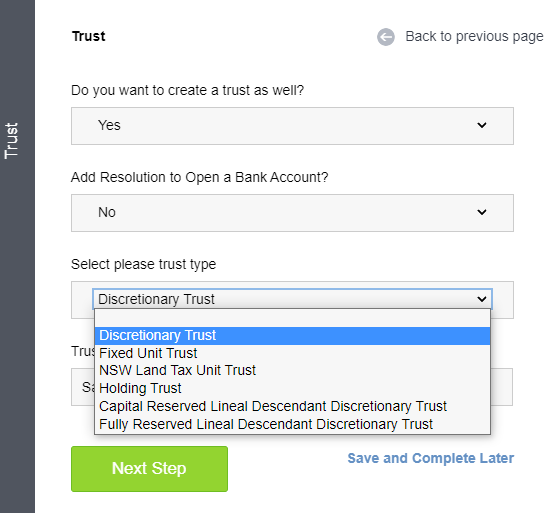Viewport: 553px width, 513px height.
Task: Click the Next Step button
Action: coord(149,469)
